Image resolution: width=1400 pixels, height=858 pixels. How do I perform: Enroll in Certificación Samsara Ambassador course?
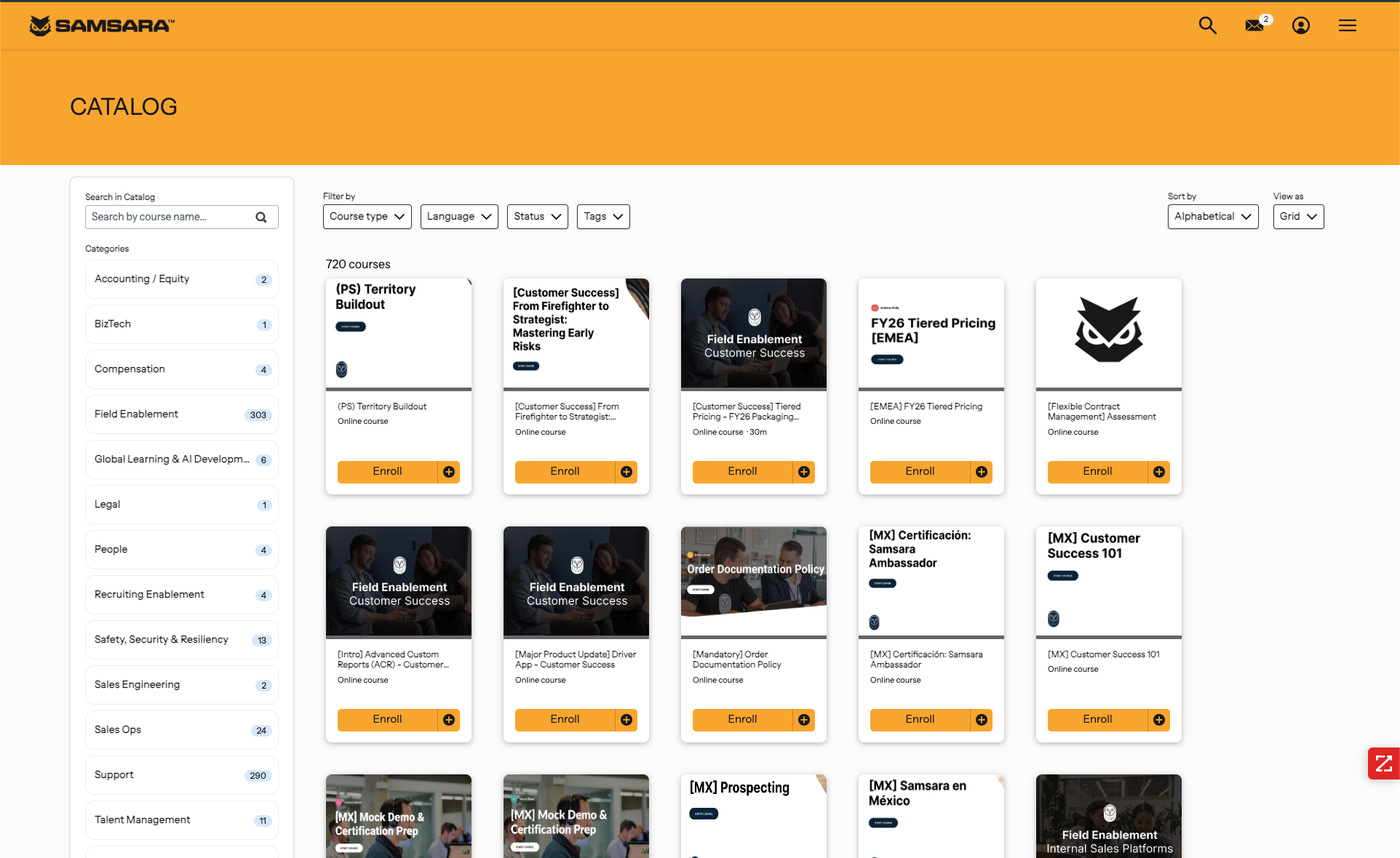pyautogui.click(x=920, y=720)
